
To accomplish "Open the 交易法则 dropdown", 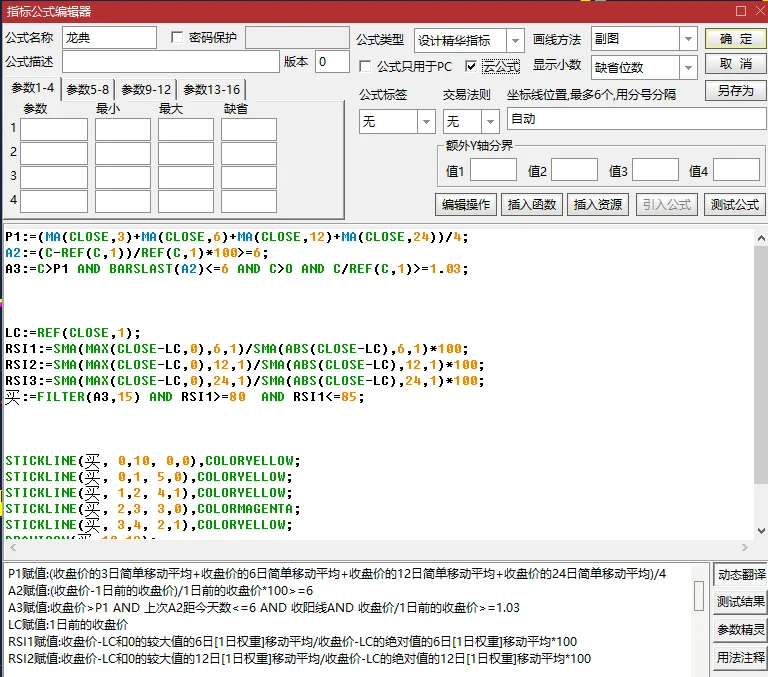I will 490,121.
